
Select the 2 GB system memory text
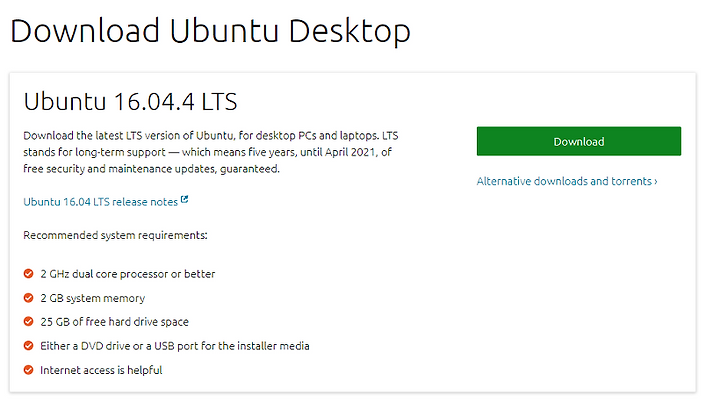tap(93, 298)
